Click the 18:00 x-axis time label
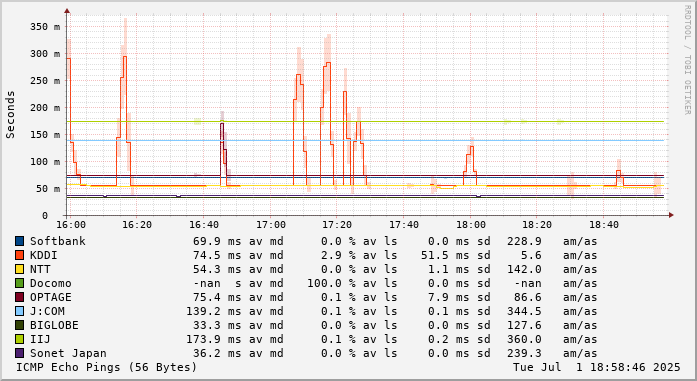 tap(471, 225)
